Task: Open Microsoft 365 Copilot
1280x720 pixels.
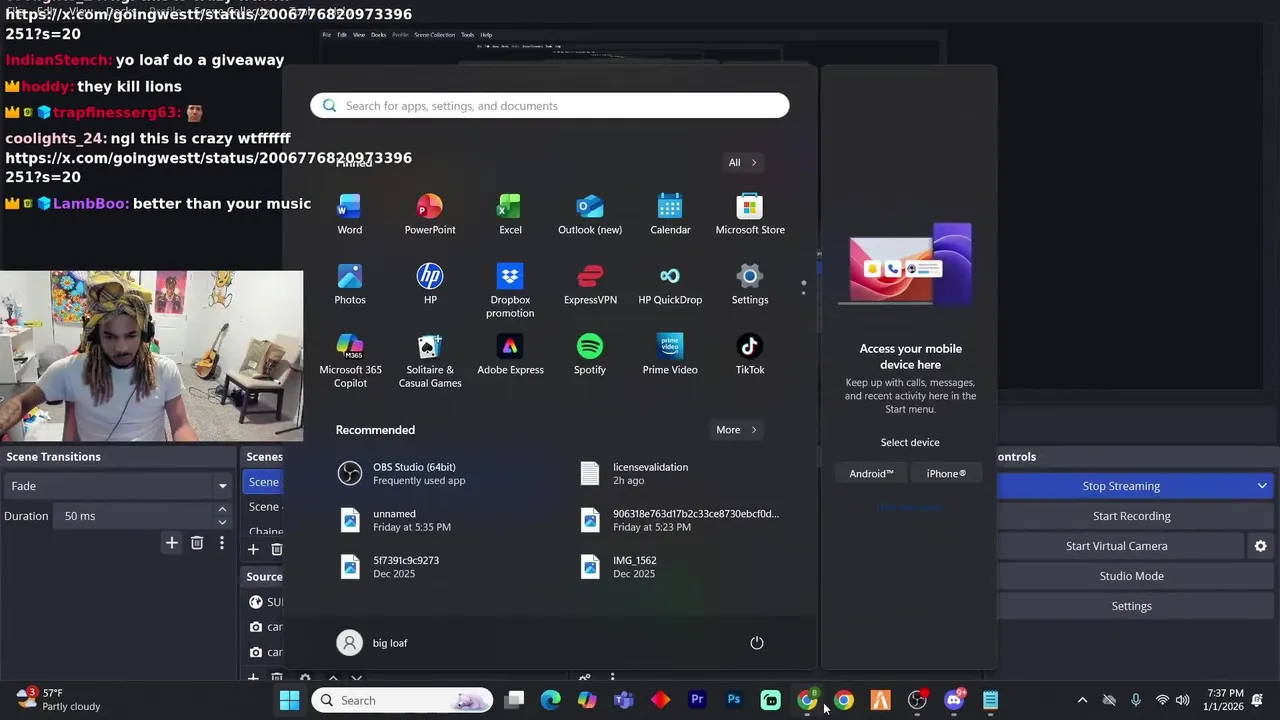Action: pos(350,361)
